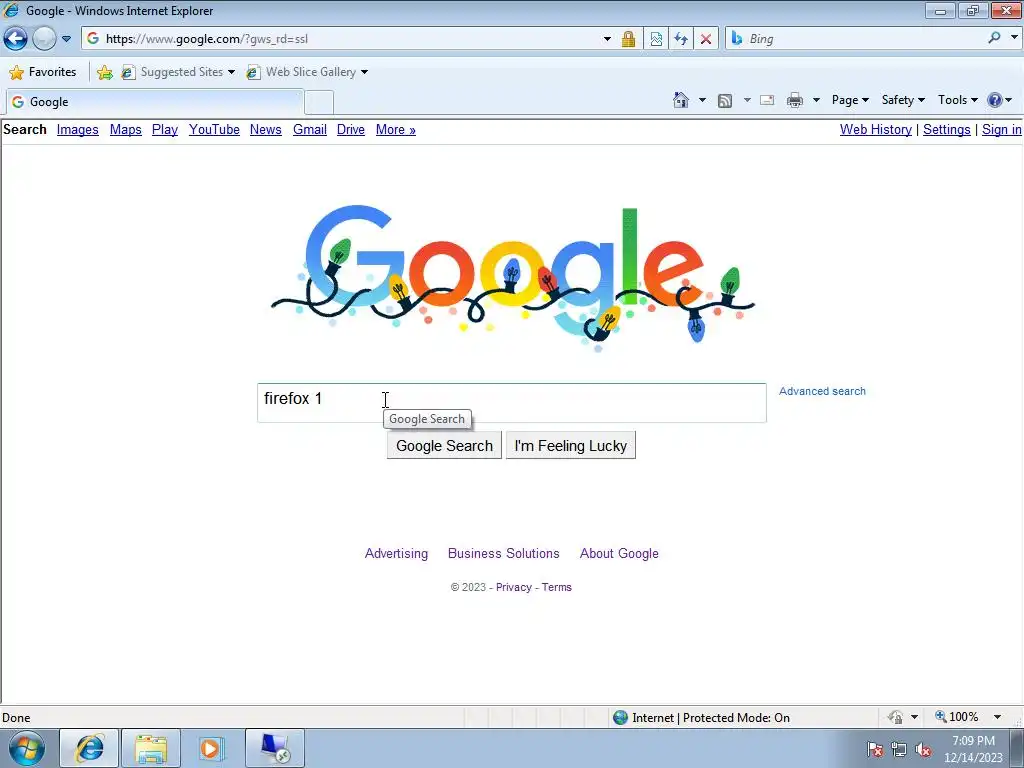Click the Home icon in command bar
1024x768 pixels.
[x=680, y=100]
